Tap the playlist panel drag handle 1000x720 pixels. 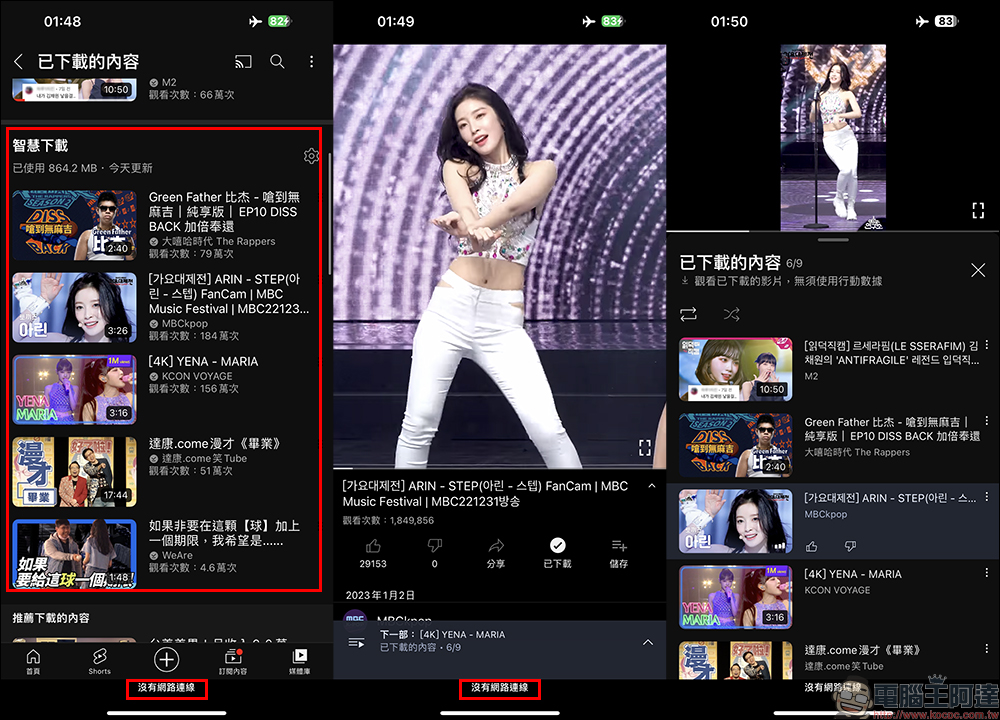(x=833, y=240)
